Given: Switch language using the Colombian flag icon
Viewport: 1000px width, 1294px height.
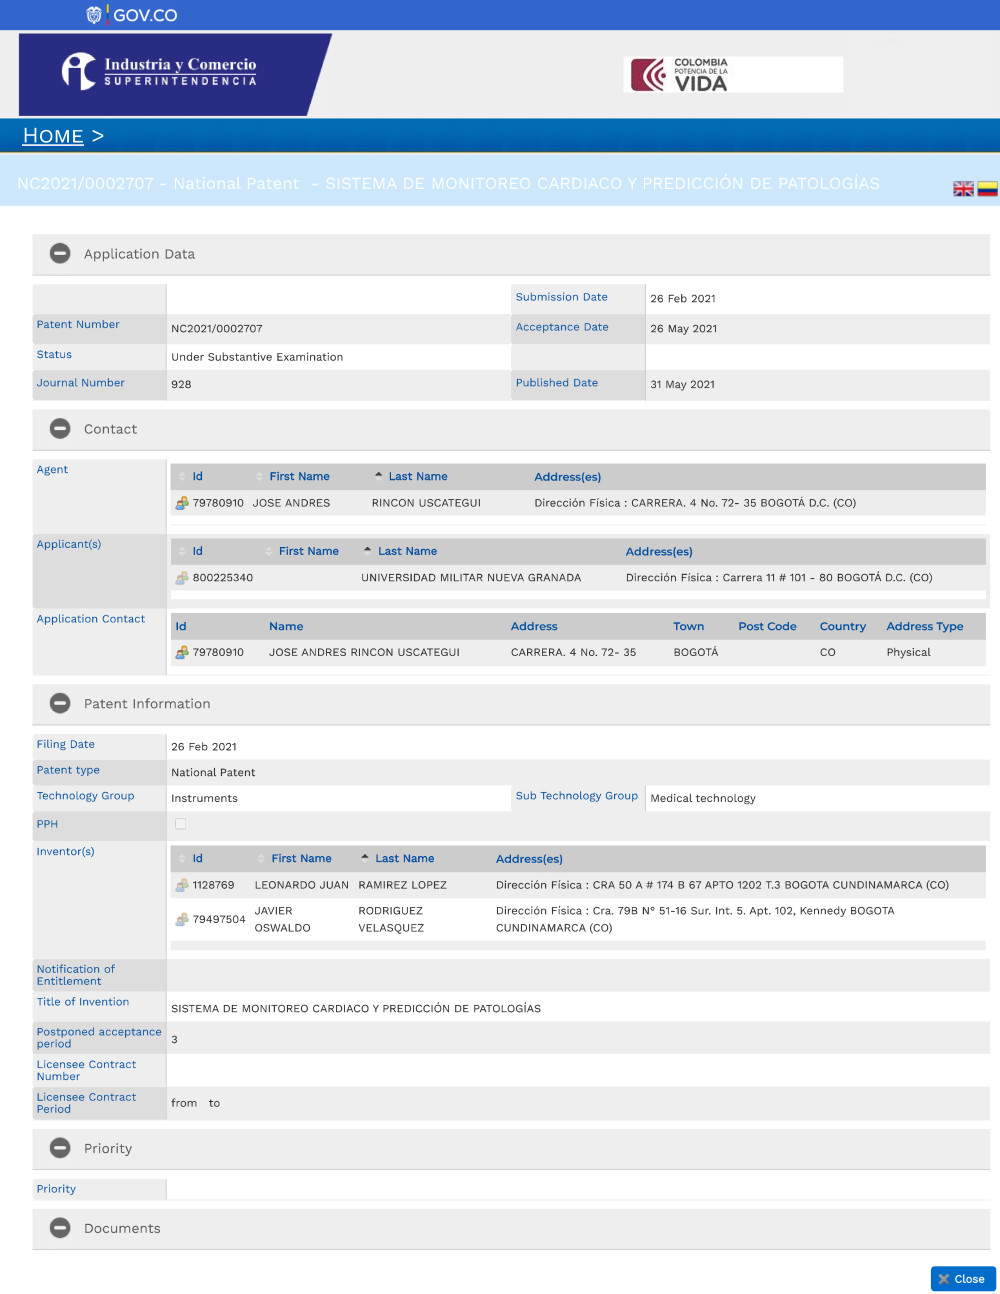Looking at the screenshot, I should pyautogui.click(x=987, y=189).
